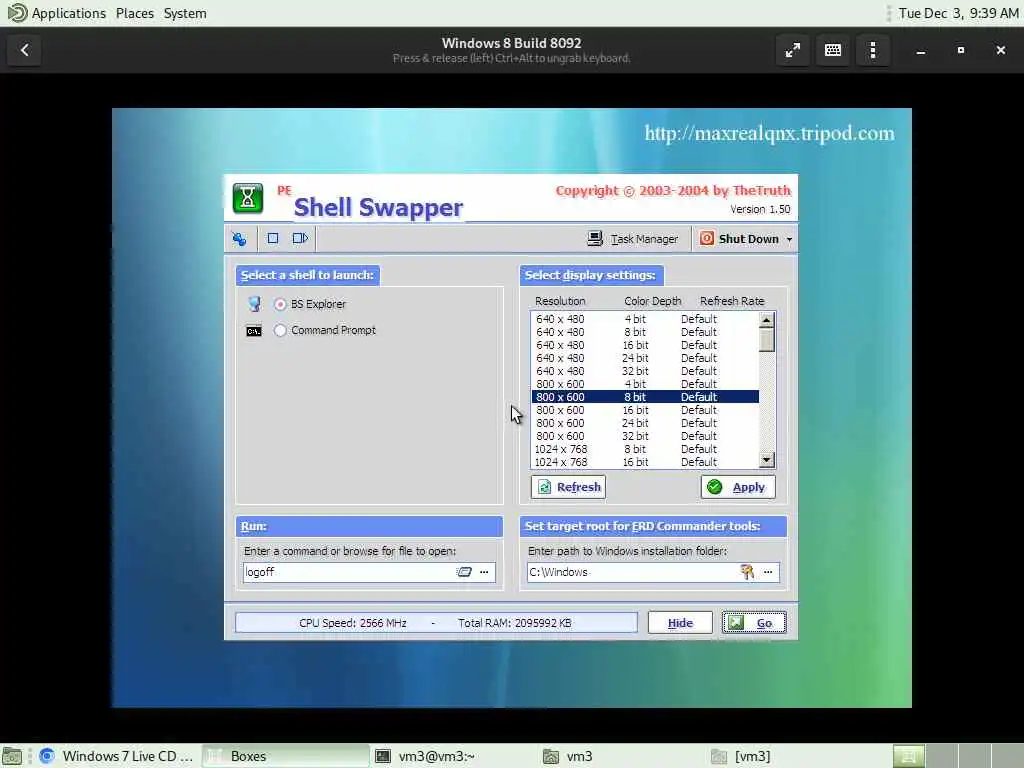The image size is (1024, 768).
Task: Switch to [vm3] taskbar window
Action: tap(791, 756)
